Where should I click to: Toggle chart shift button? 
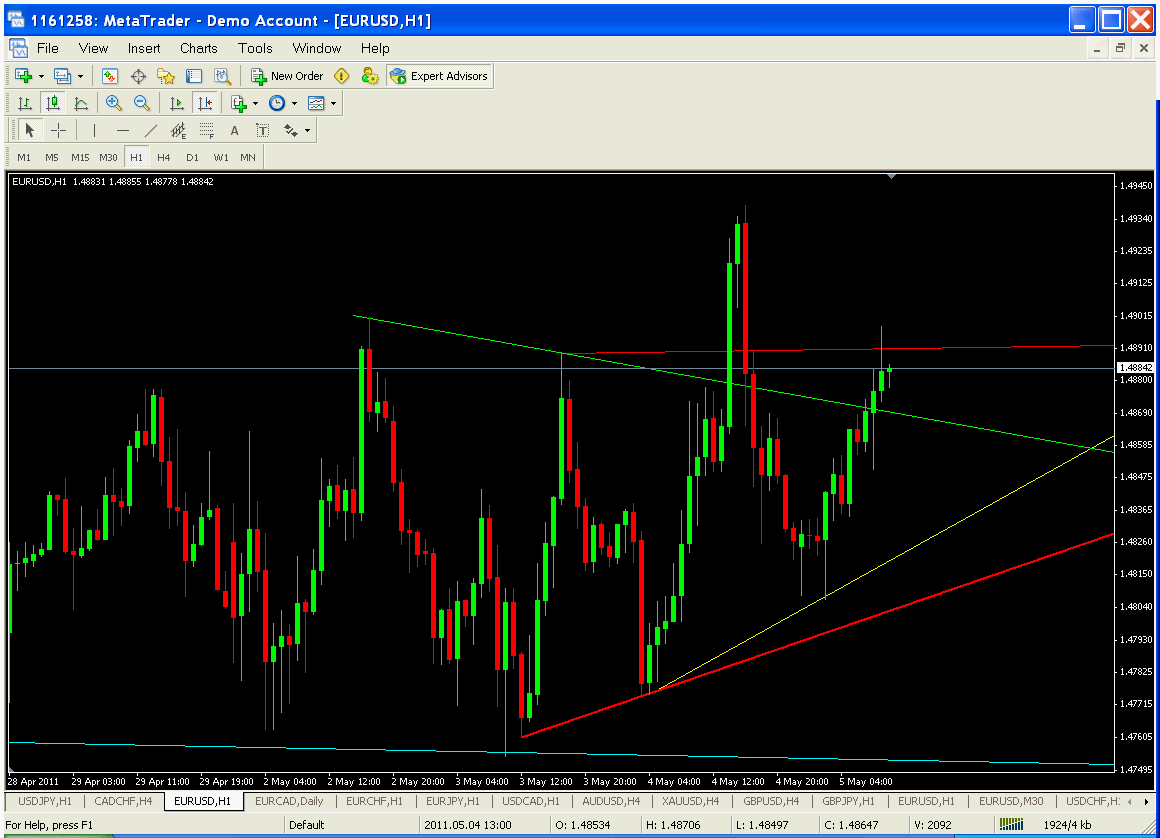[205, 103]
